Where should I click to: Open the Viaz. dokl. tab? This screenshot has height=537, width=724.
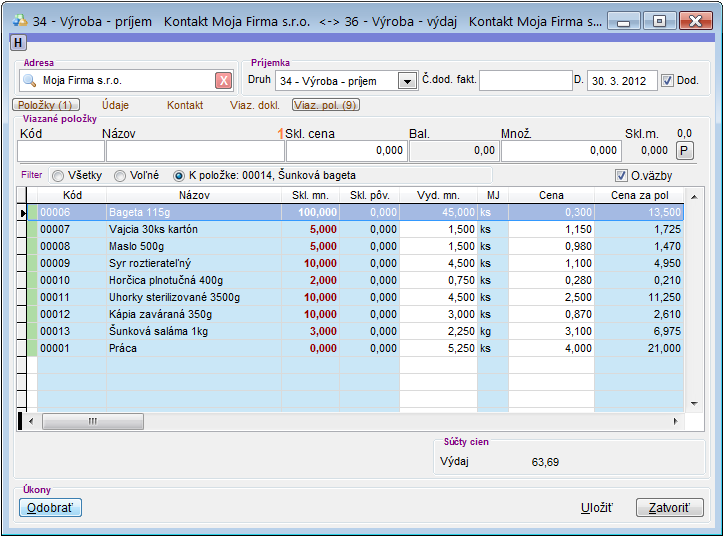254,104
